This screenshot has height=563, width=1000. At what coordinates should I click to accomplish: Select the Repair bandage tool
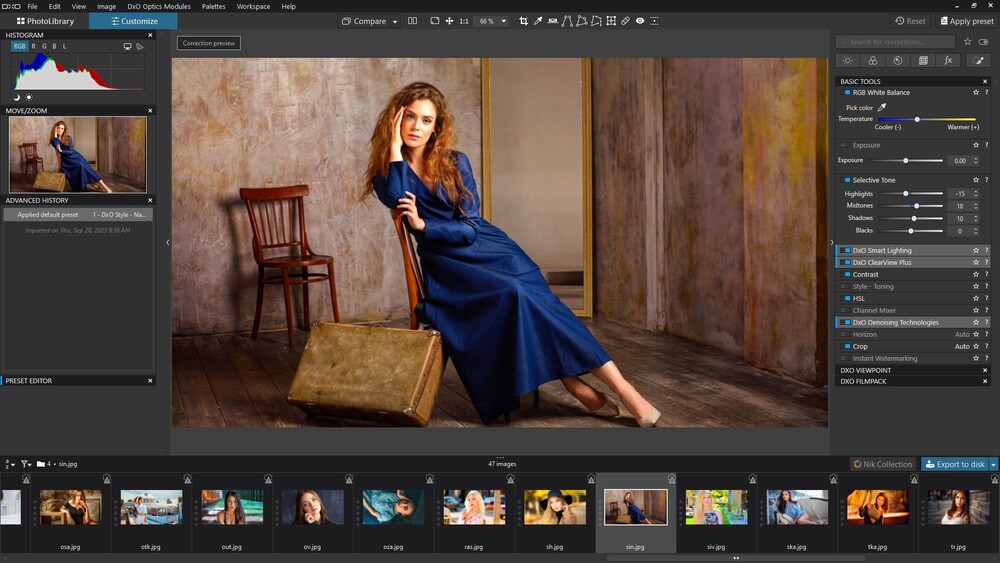point(626,21)
